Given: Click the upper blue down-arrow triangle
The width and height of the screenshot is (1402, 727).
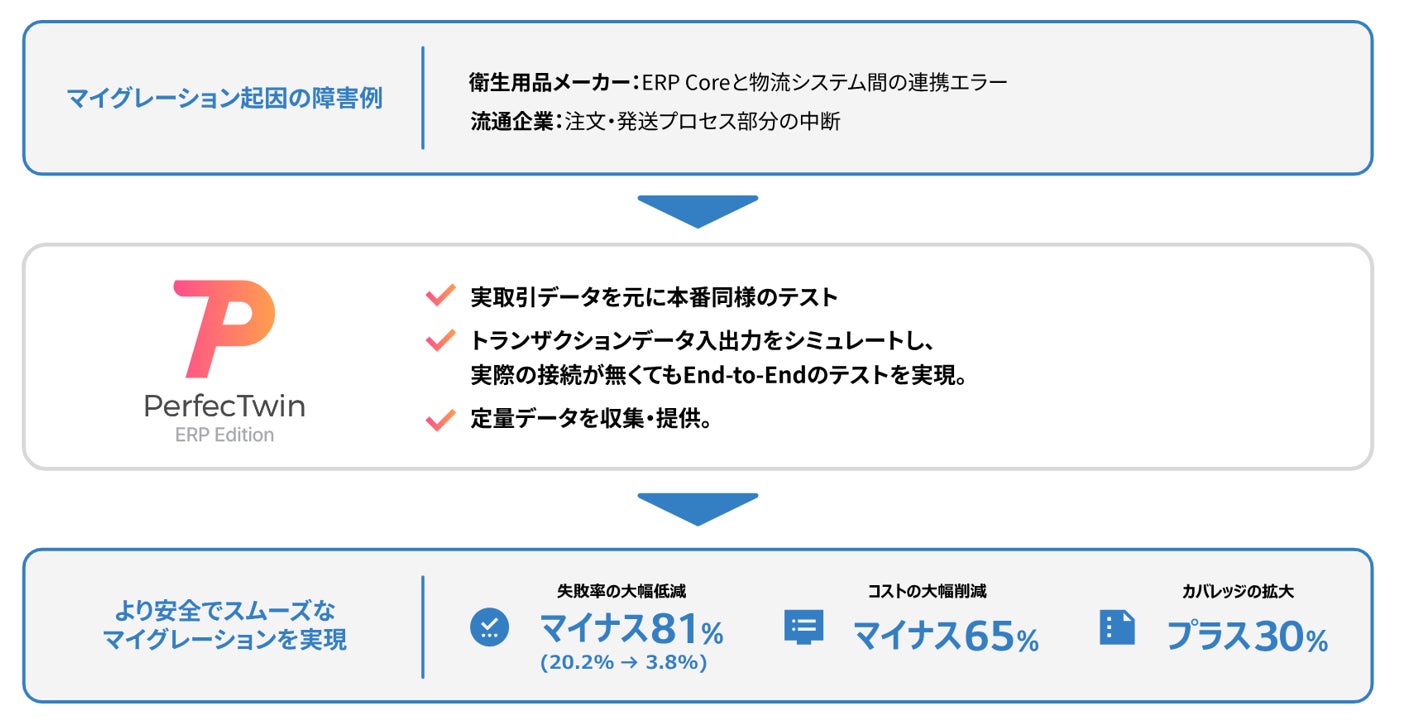Looking at the screenshot, I should tap(697, 210).
